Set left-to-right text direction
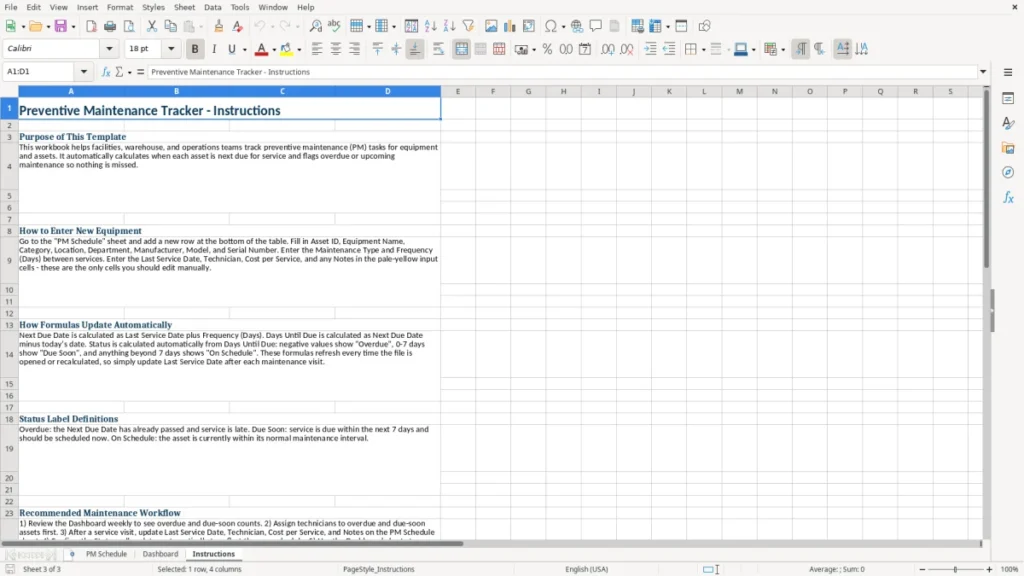Image resolution: width=1024 pixels, height=576 pixels. pyautogui.click(x=801, y=49)
